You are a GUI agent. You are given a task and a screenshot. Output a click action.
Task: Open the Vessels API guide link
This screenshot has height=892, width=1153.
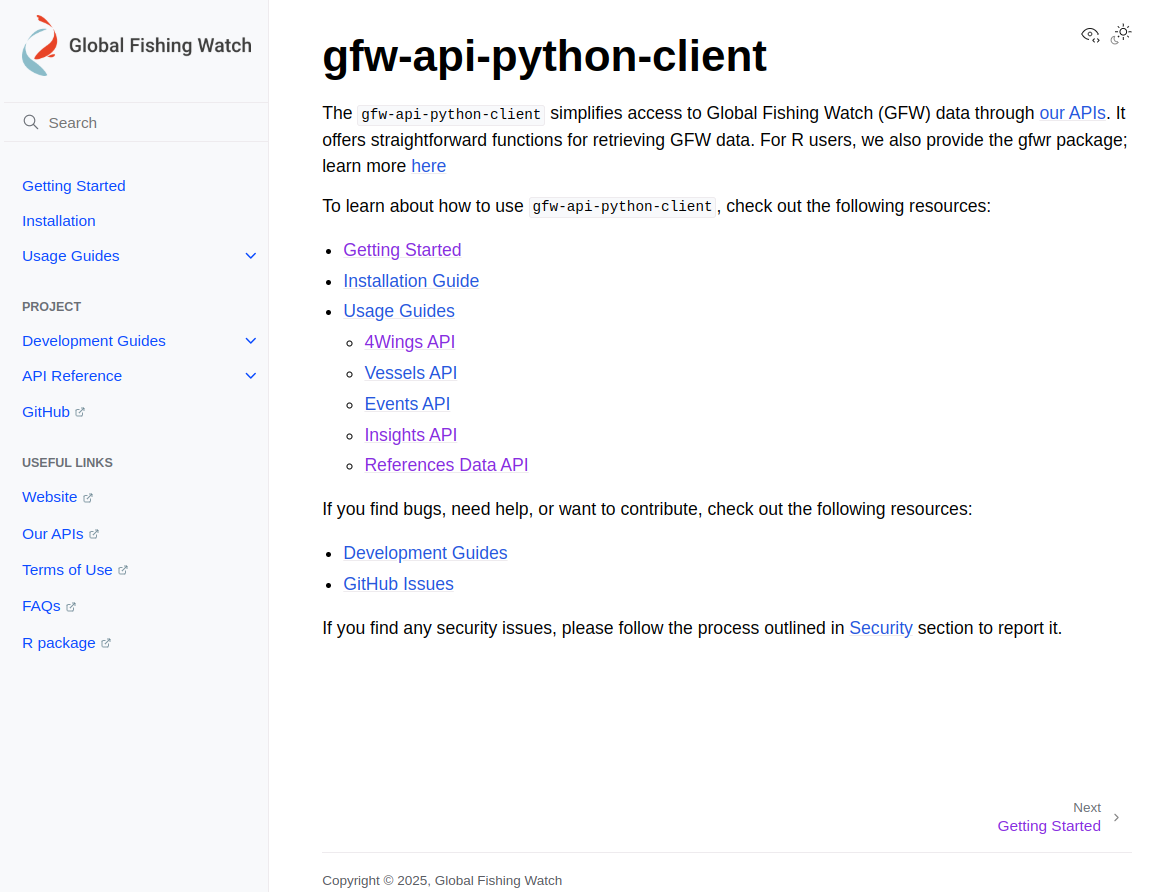(411, 373)
